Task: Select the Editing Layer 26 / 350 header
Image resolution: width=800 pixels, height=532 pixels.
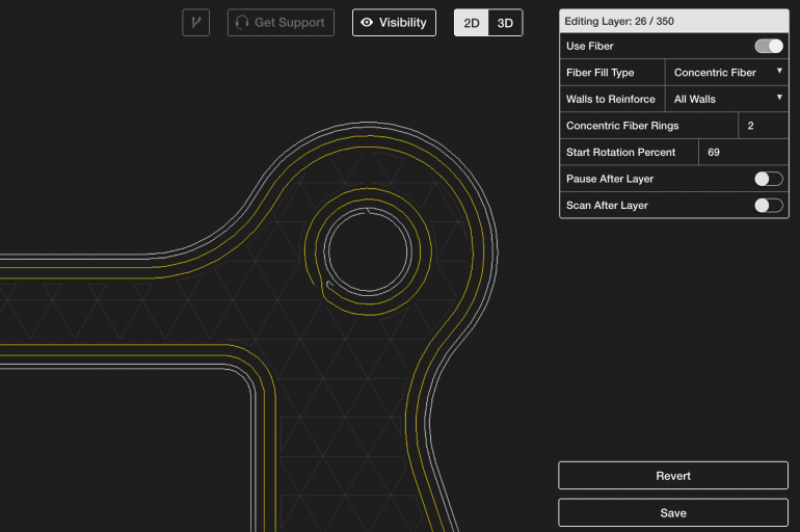Action: pyautogui.click(x=674, y=21)
